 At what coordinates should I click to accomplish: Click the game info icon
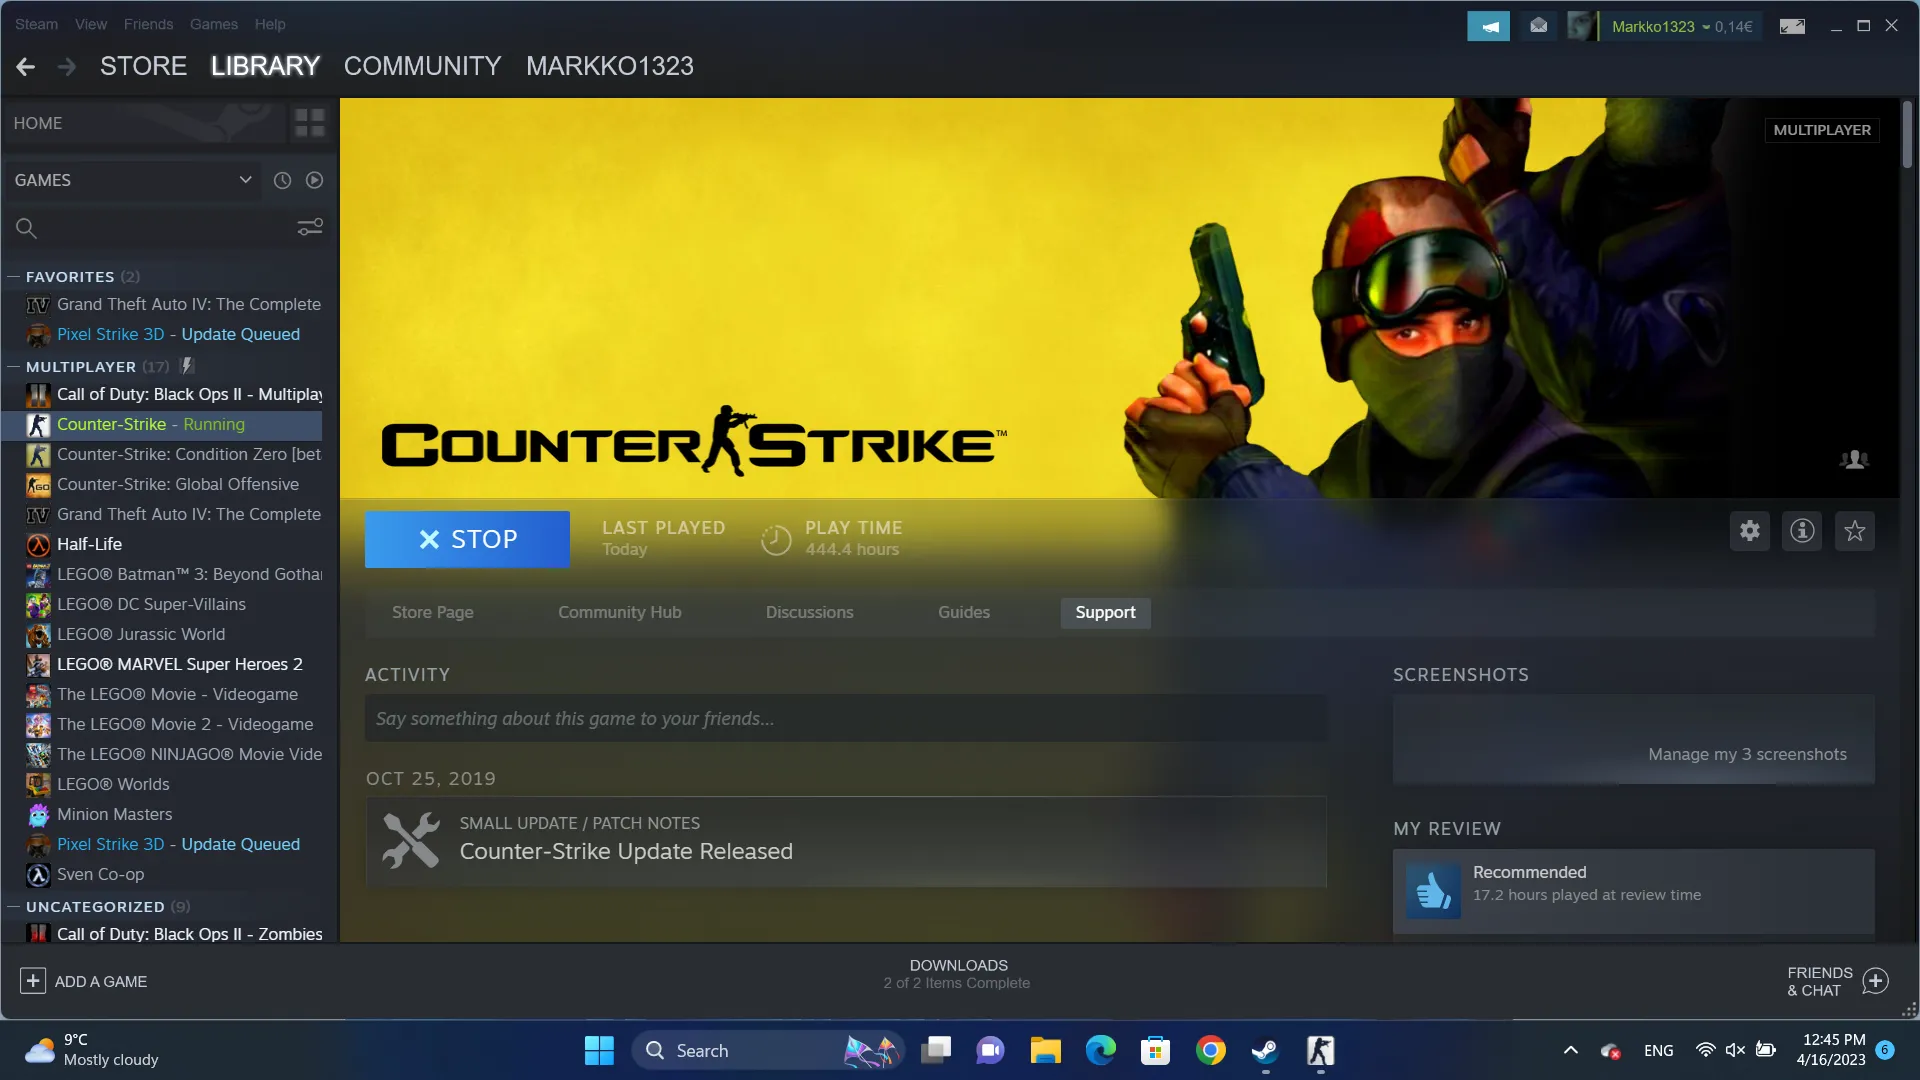pyautogui.click(x=1802, y=531)
